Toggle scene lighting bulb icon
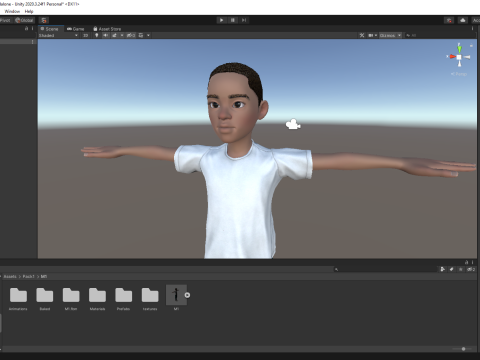The image size is (480, 360). (97, 35)
